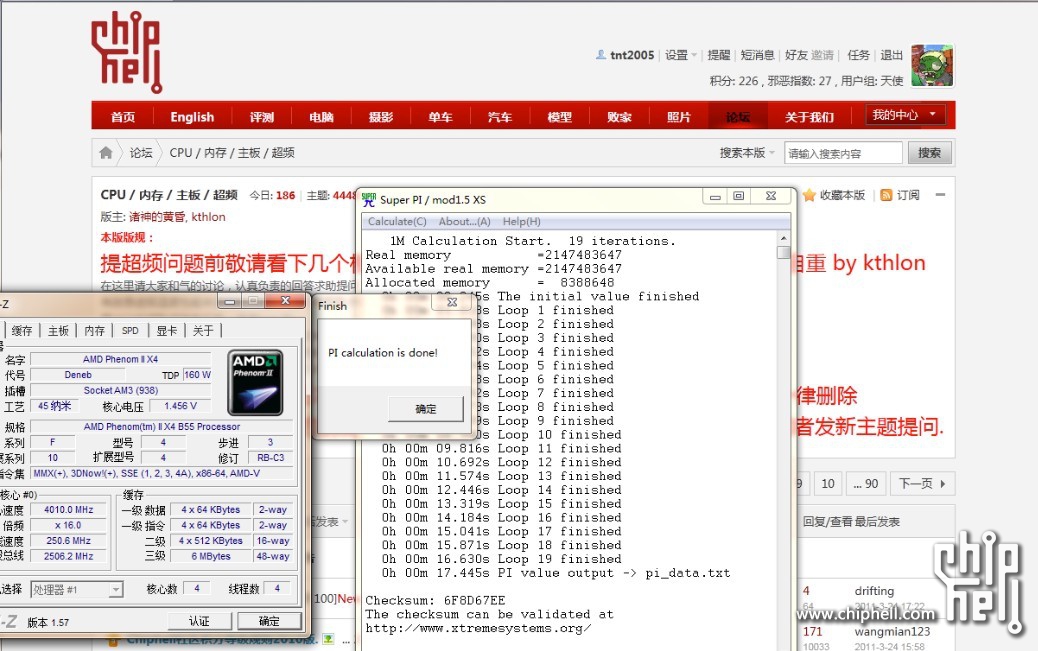This screenshot has width=1038, height=651.
Task: Open the 处理器 #1 selector in CPU-Z
Action: 77,589
